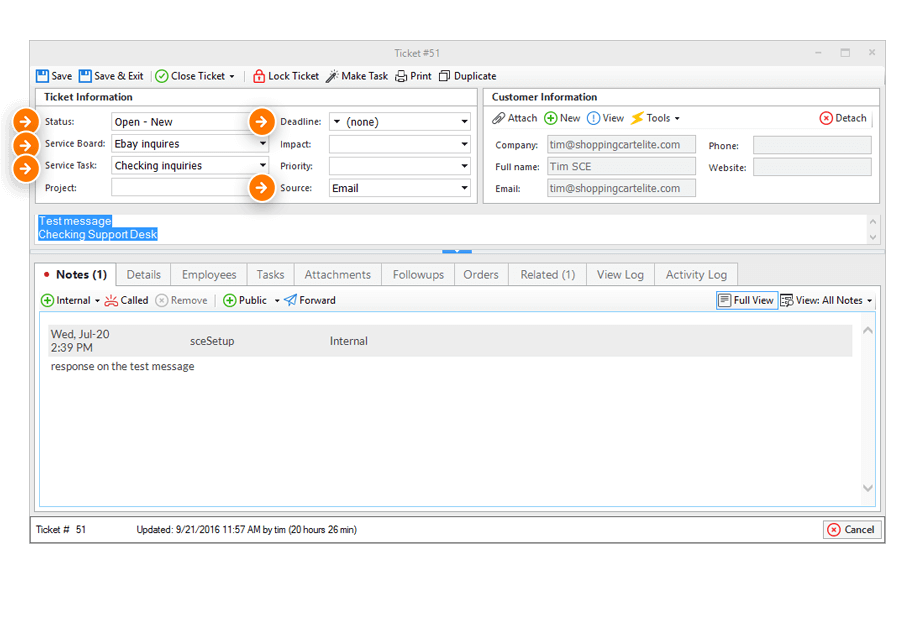Click the Company field
The height and width of the screenshot is (620, 900).
[x=621, y=145]
